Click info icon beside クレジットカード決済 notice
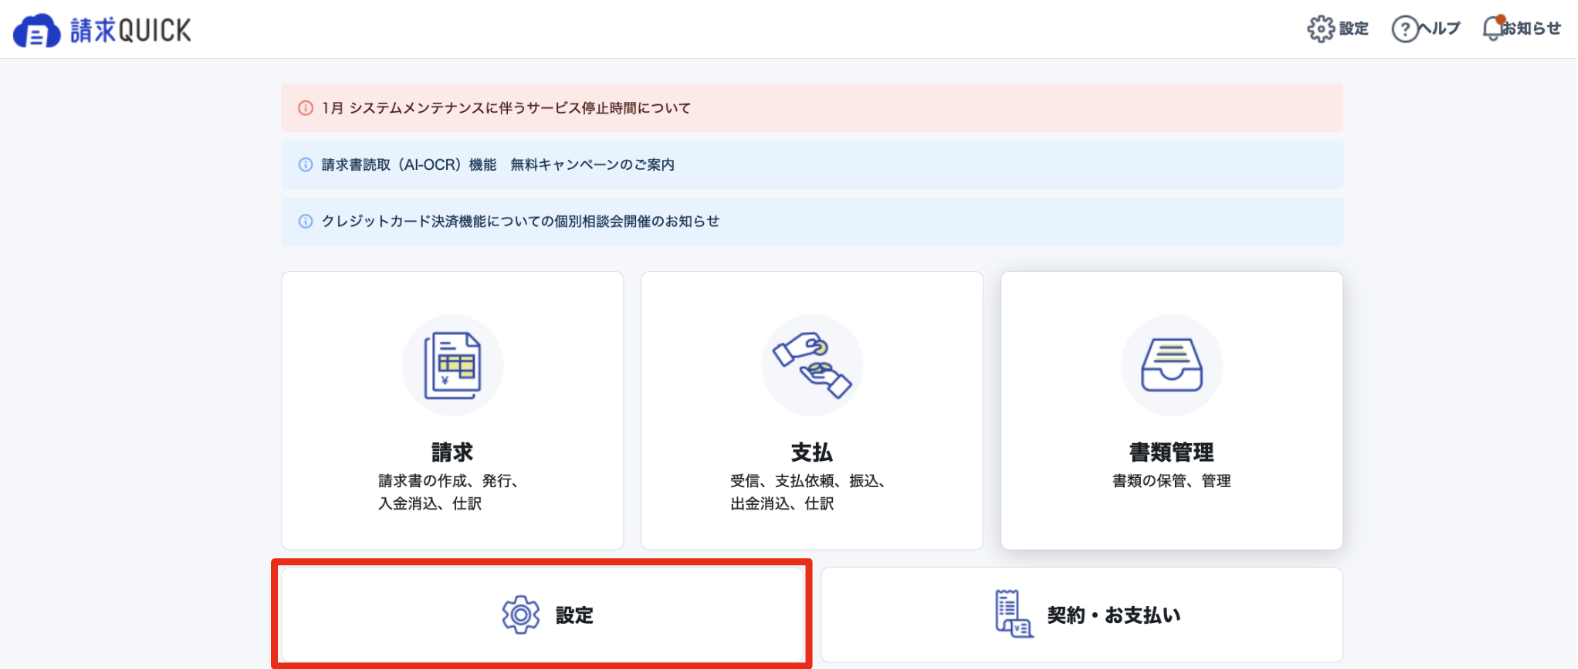The height and width of the screenshot is (669, 1578). point(306,221)
